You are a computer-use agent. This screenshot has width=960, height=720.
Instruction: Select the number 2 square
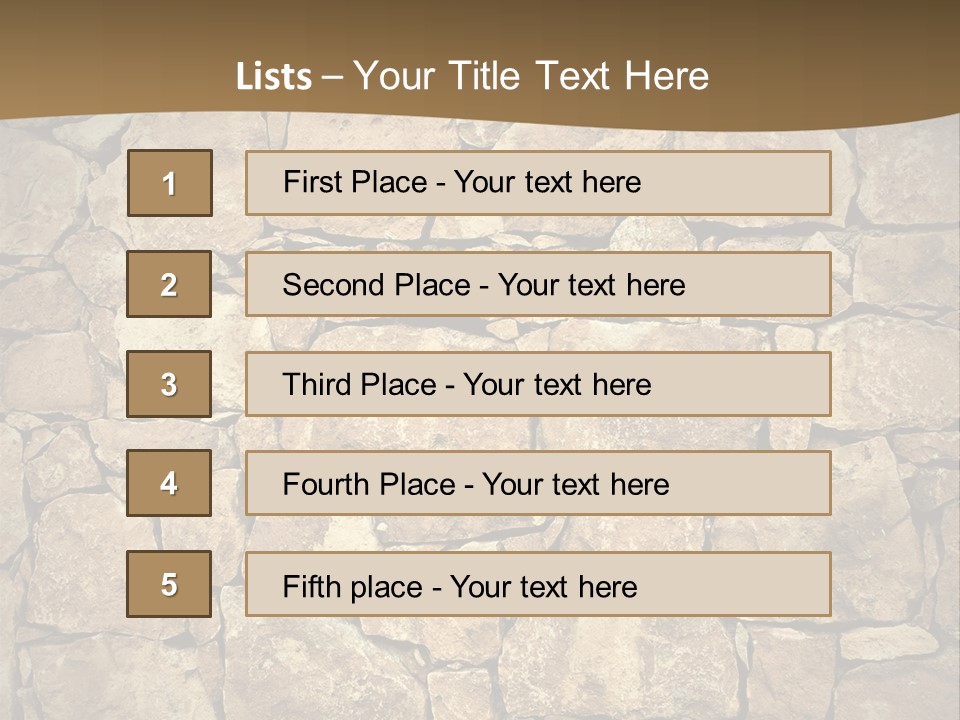tap(169, 284)
